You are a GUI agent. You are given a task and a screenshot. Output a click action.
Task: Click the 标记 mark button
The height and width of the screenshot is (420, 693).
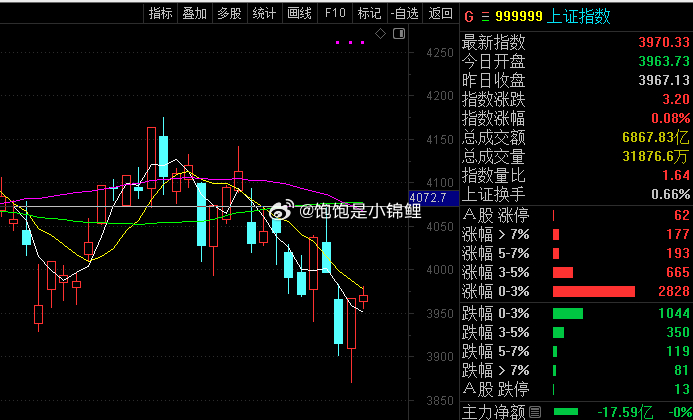[x=369, y=13]
